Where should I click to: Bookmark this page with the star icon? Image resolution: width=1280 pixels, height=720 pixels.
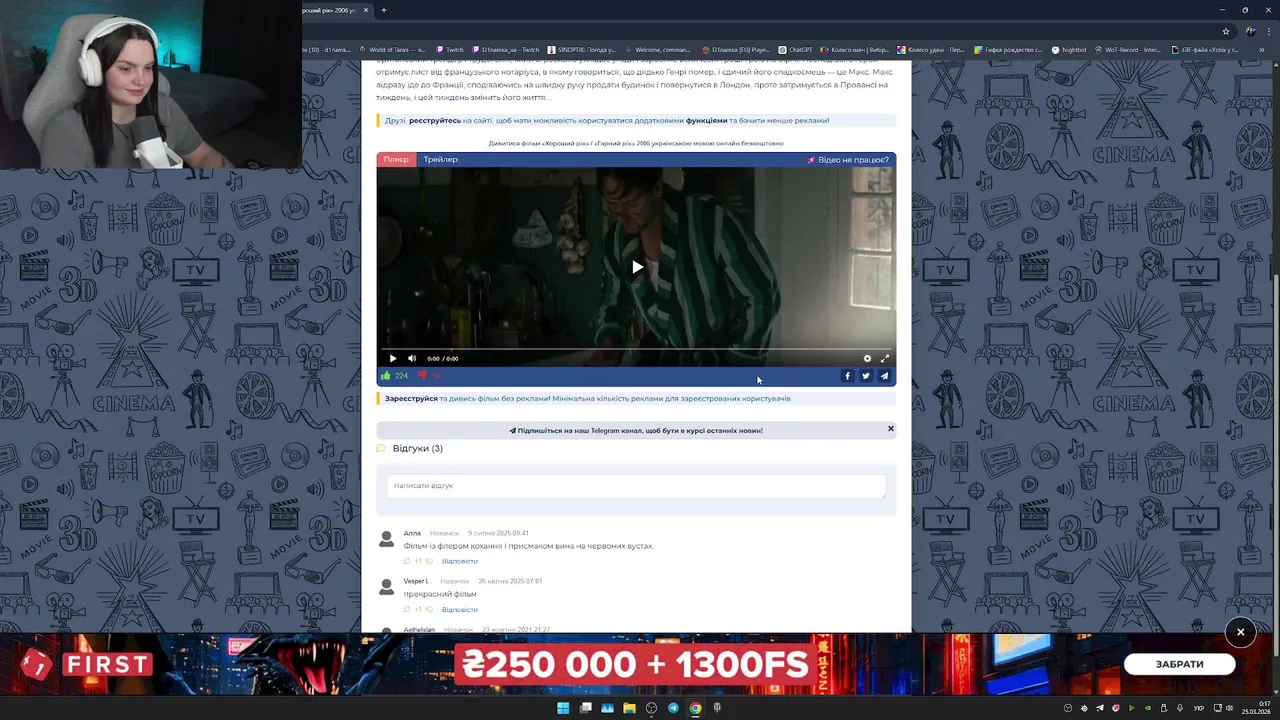tap(1226, 31)
